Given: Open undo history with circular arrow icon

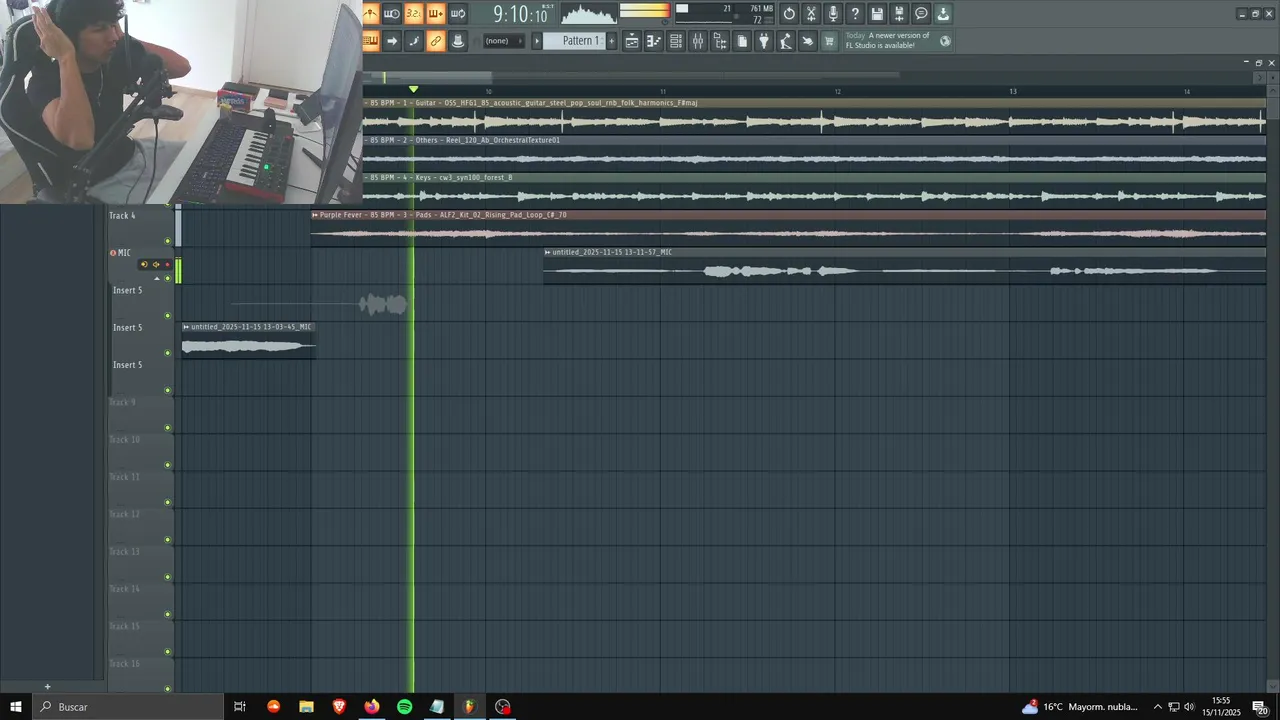Looking at the screenshot, I should (789, 14).
